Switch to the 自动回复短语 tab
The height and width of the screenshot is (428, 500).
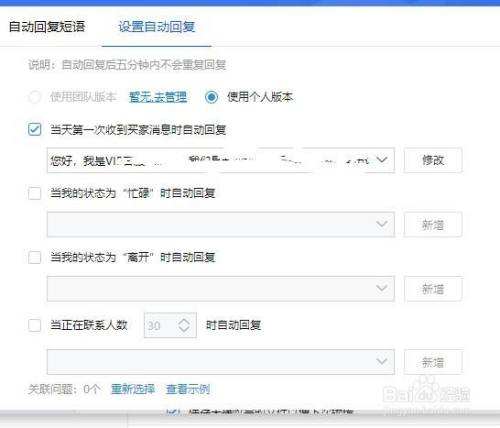pos(47,27)
